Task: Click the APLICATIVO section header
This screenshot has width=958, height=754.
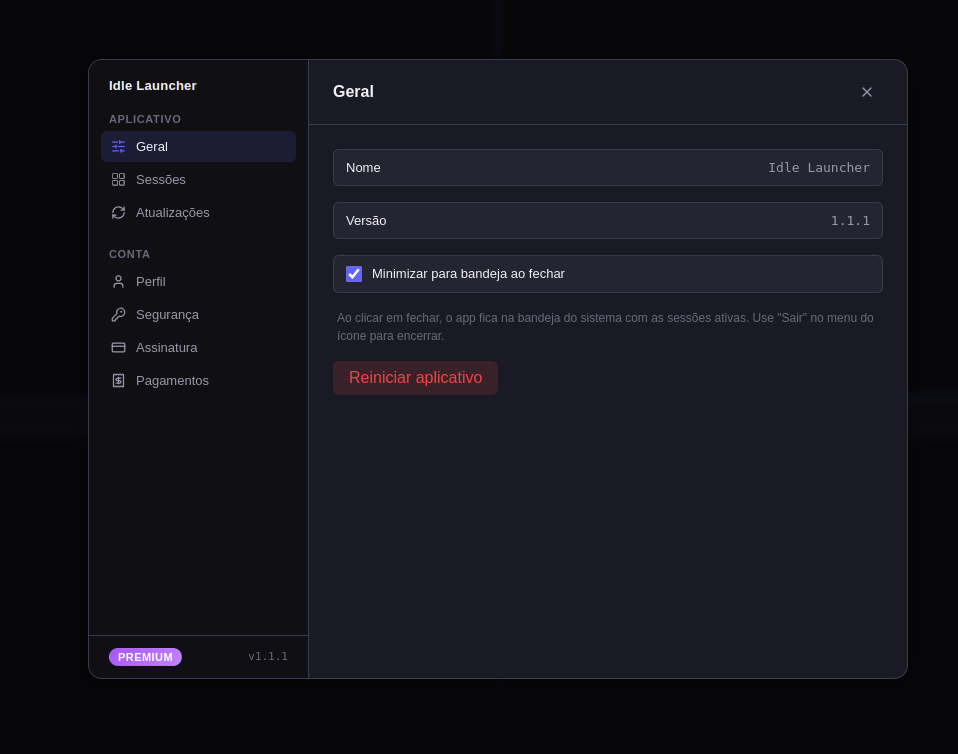Action: pyautogui.click(x=145, y=119)
